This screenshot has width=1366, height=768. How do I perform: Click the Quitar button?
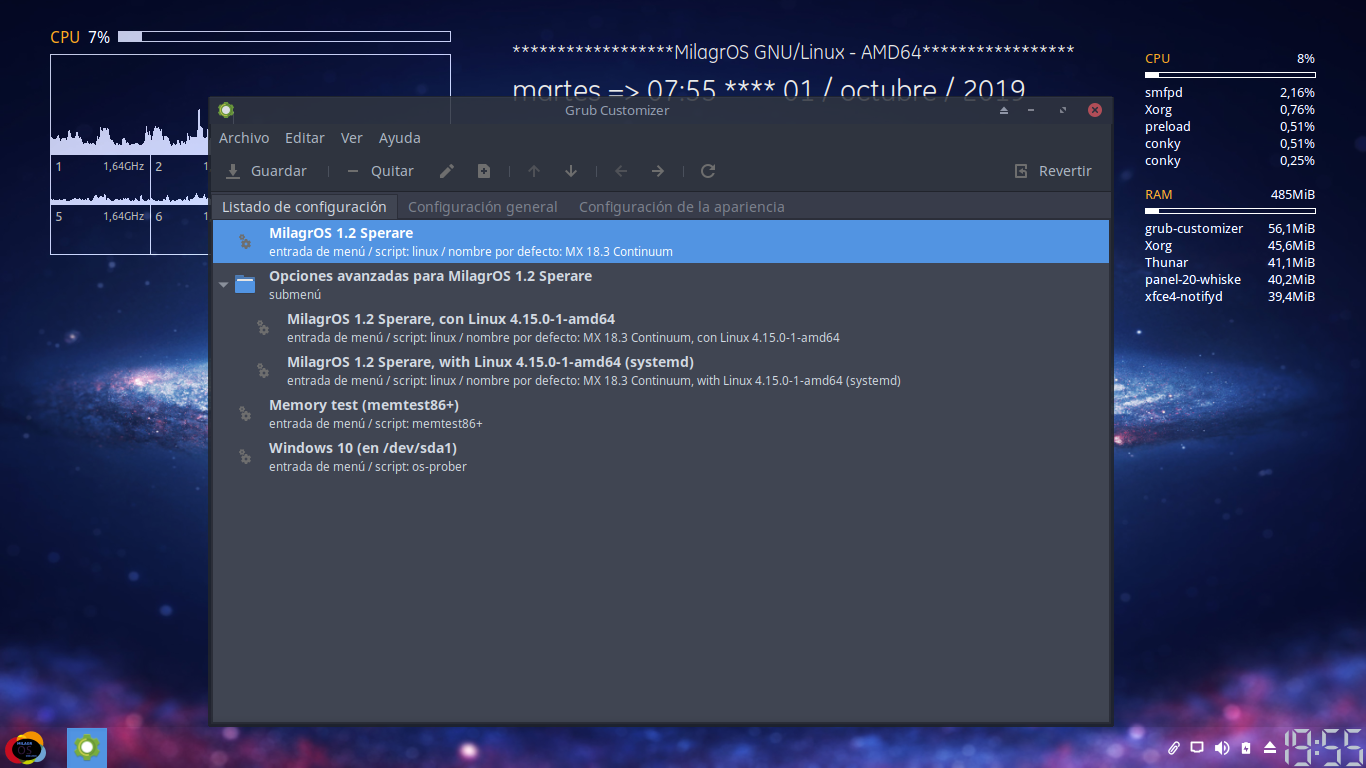click(380, 171)
